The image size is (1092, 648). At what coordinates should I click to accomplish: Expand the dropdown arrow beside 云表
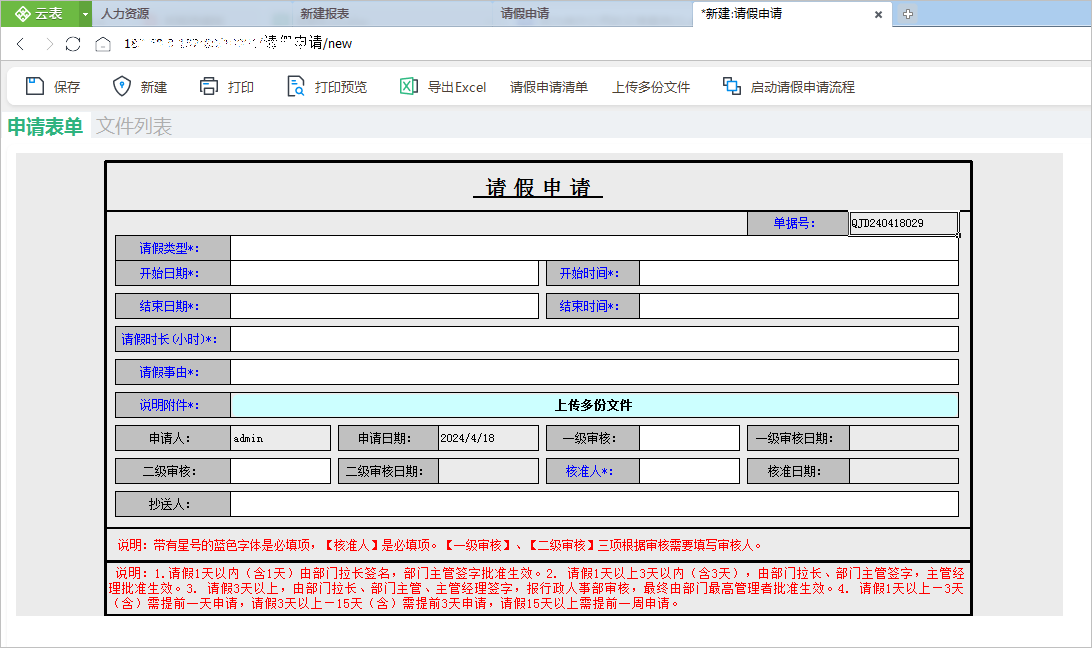click(x=85, y=14)
